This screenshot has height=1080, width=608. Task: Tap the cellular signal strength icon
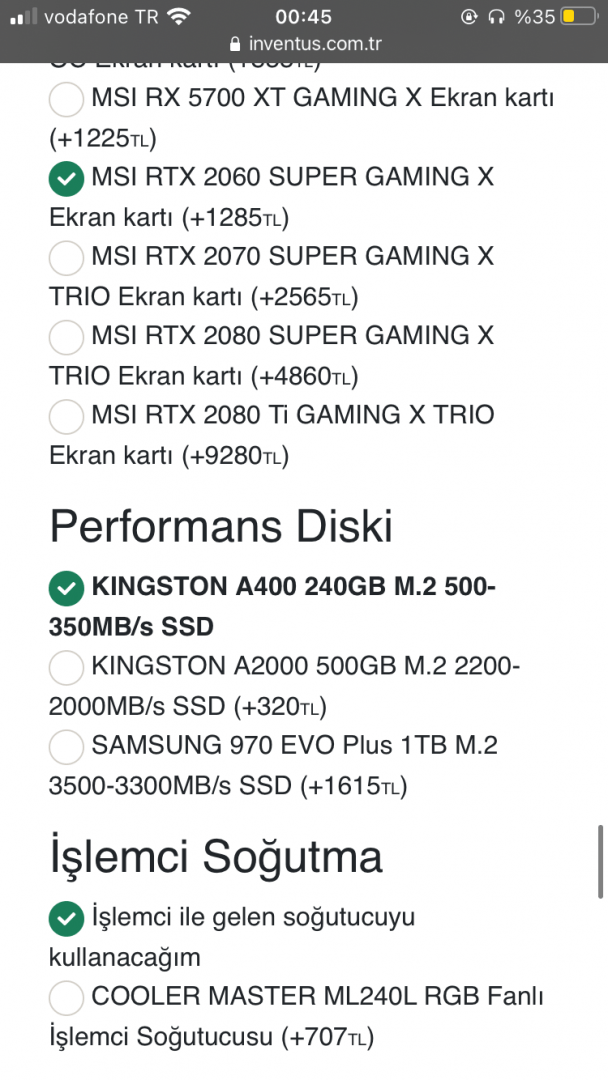tap(22, 16)
